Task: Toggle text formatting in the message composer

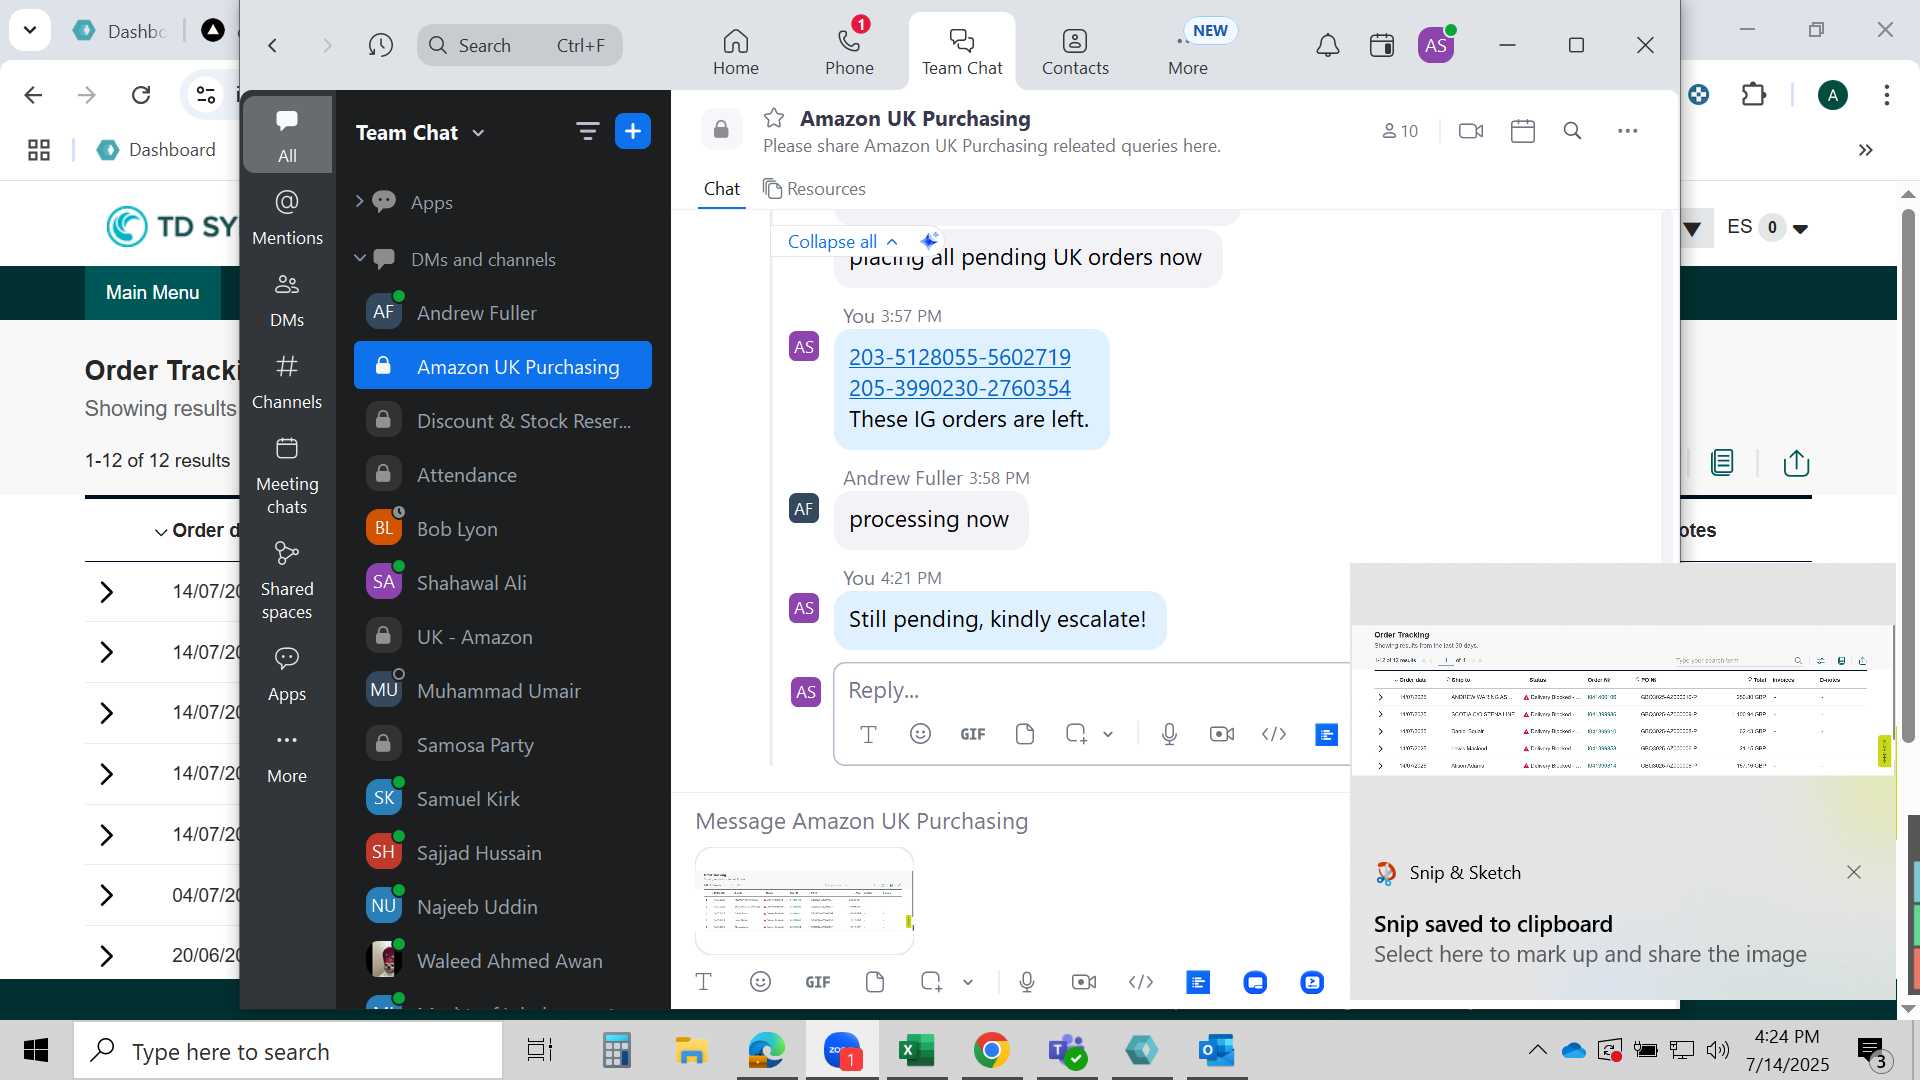Action: pyautogui.click(x=703, y=982)
